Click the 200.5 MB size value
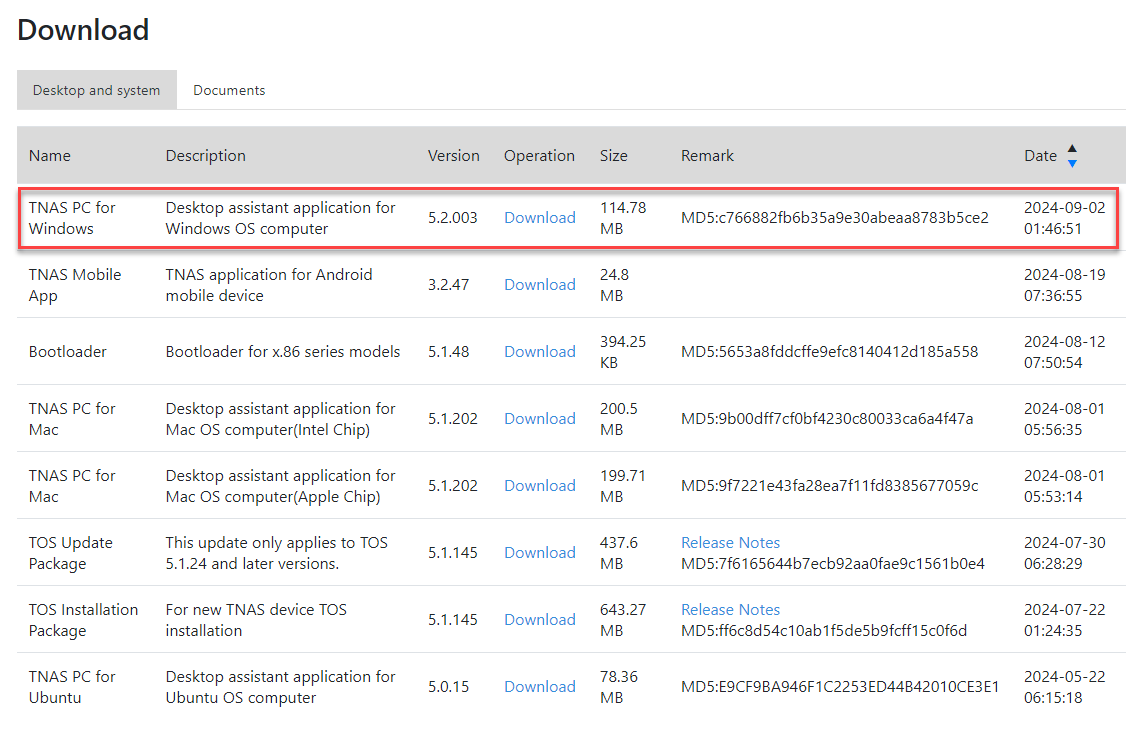 pyautogui.click(x=619, y=418)
